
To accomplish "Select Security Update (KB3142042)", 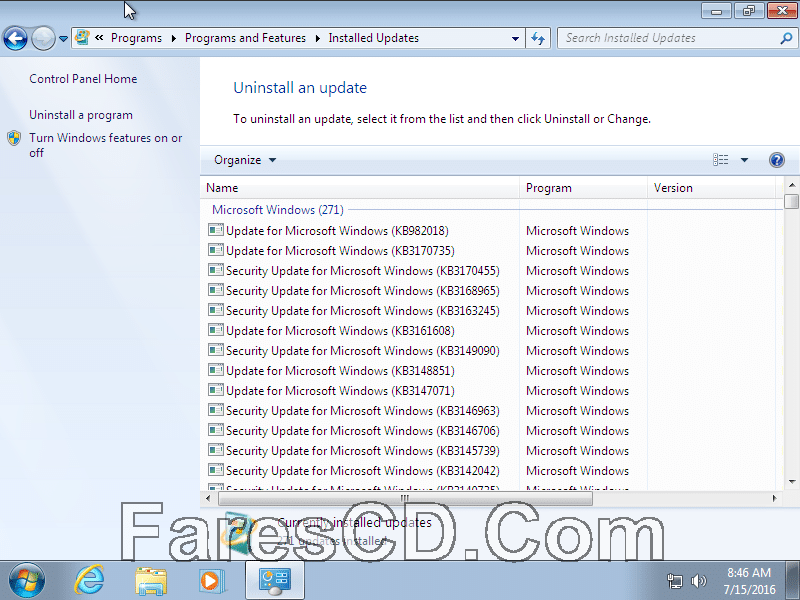I will click(x=362, y=470).
